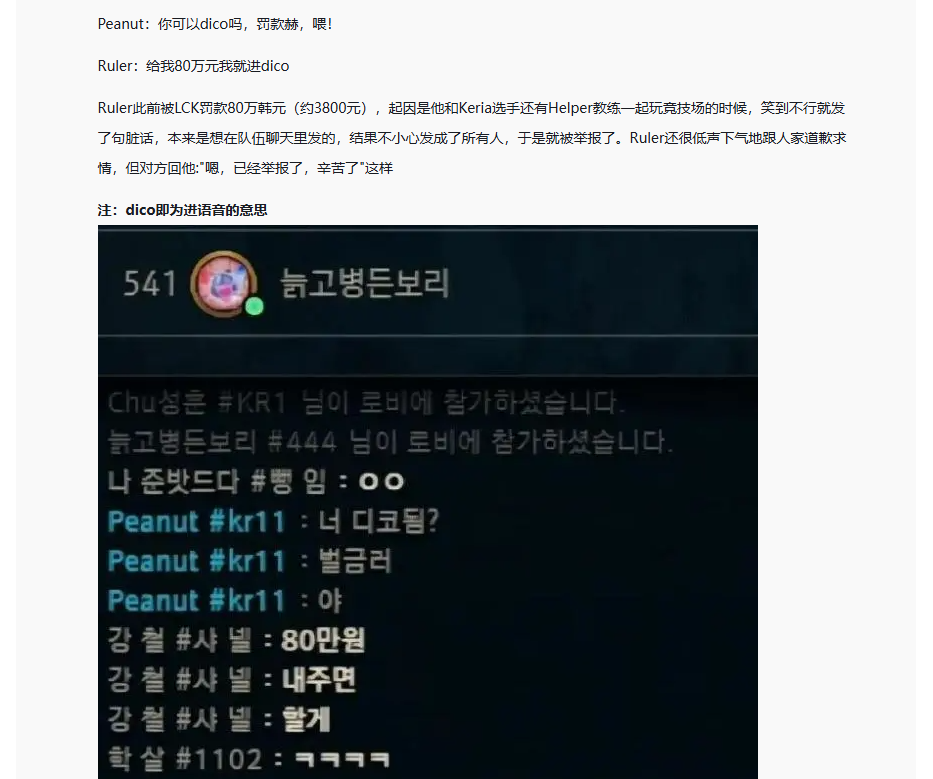Click the chat message 할게

306,719
